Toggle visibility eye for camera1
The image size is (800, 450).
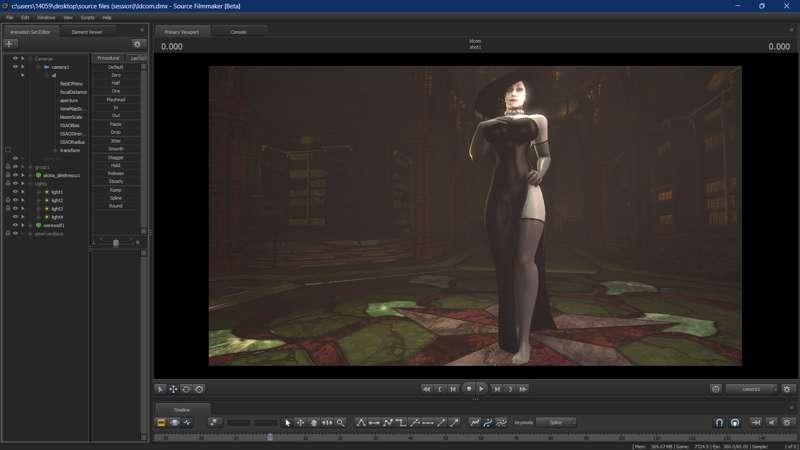click(x=15, y=67)
